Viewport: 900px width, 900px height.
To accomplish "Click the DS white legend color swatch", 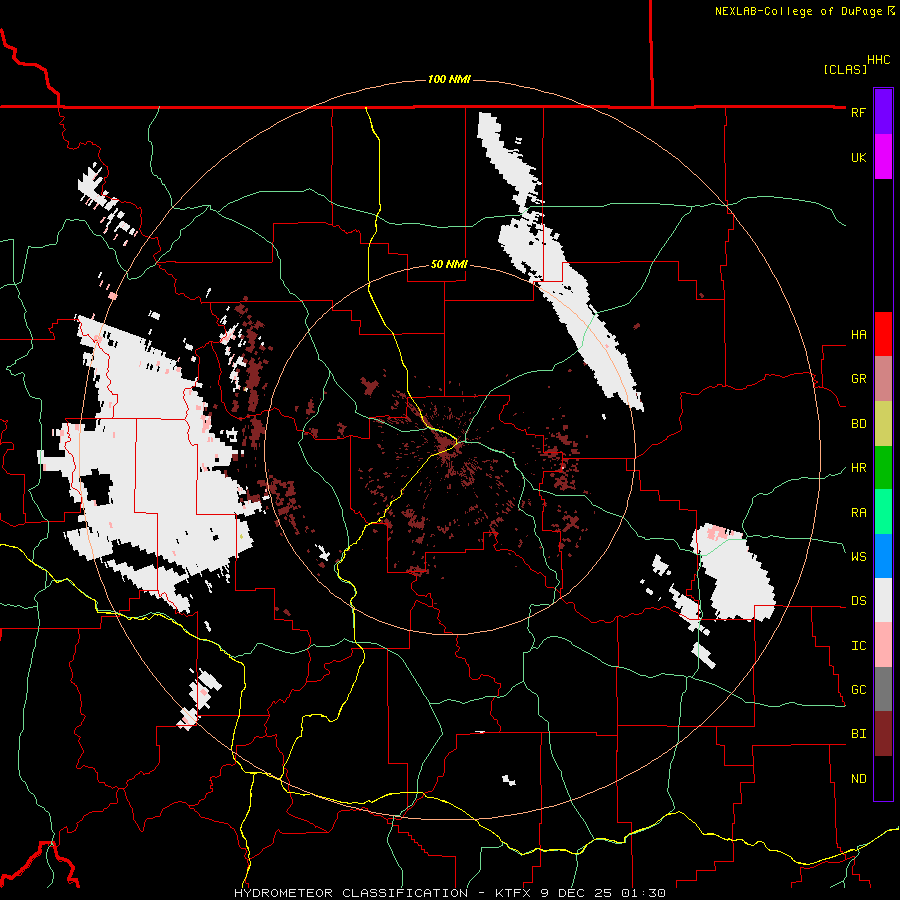I will [x=883, y=600].
